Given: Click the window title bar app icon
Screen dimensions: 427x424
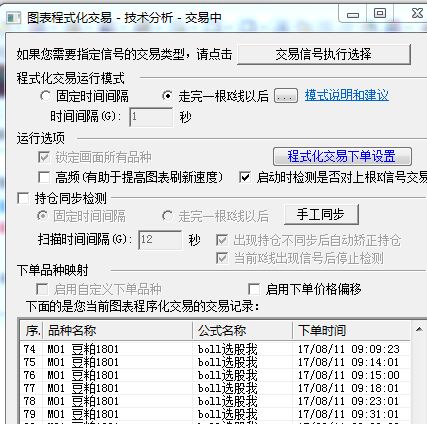Looking at the screenshot, I should point(13,17).
